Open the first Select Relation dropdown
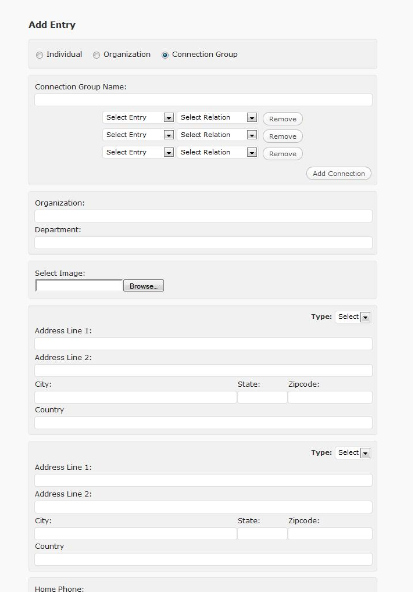Viewport: 413px width, 592px height. click(x=217, y=117)
